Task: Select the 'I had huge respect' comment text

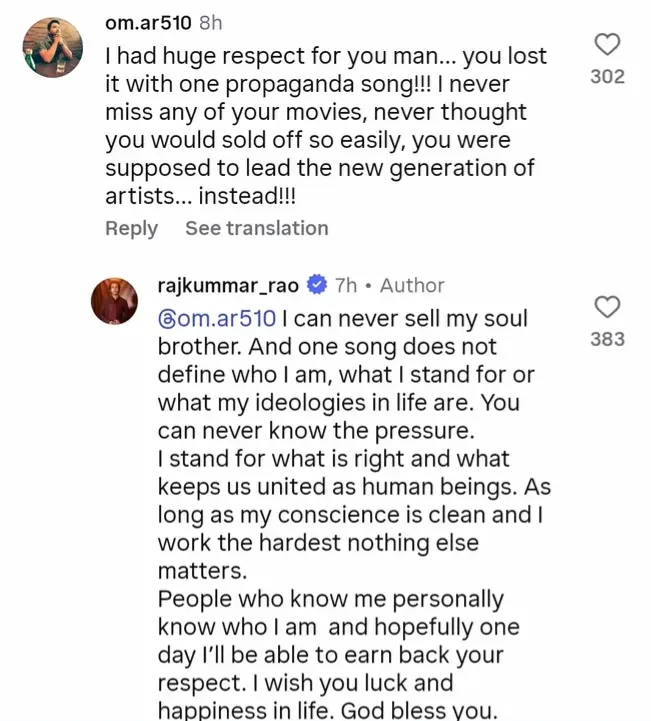Action: [326, 126]
